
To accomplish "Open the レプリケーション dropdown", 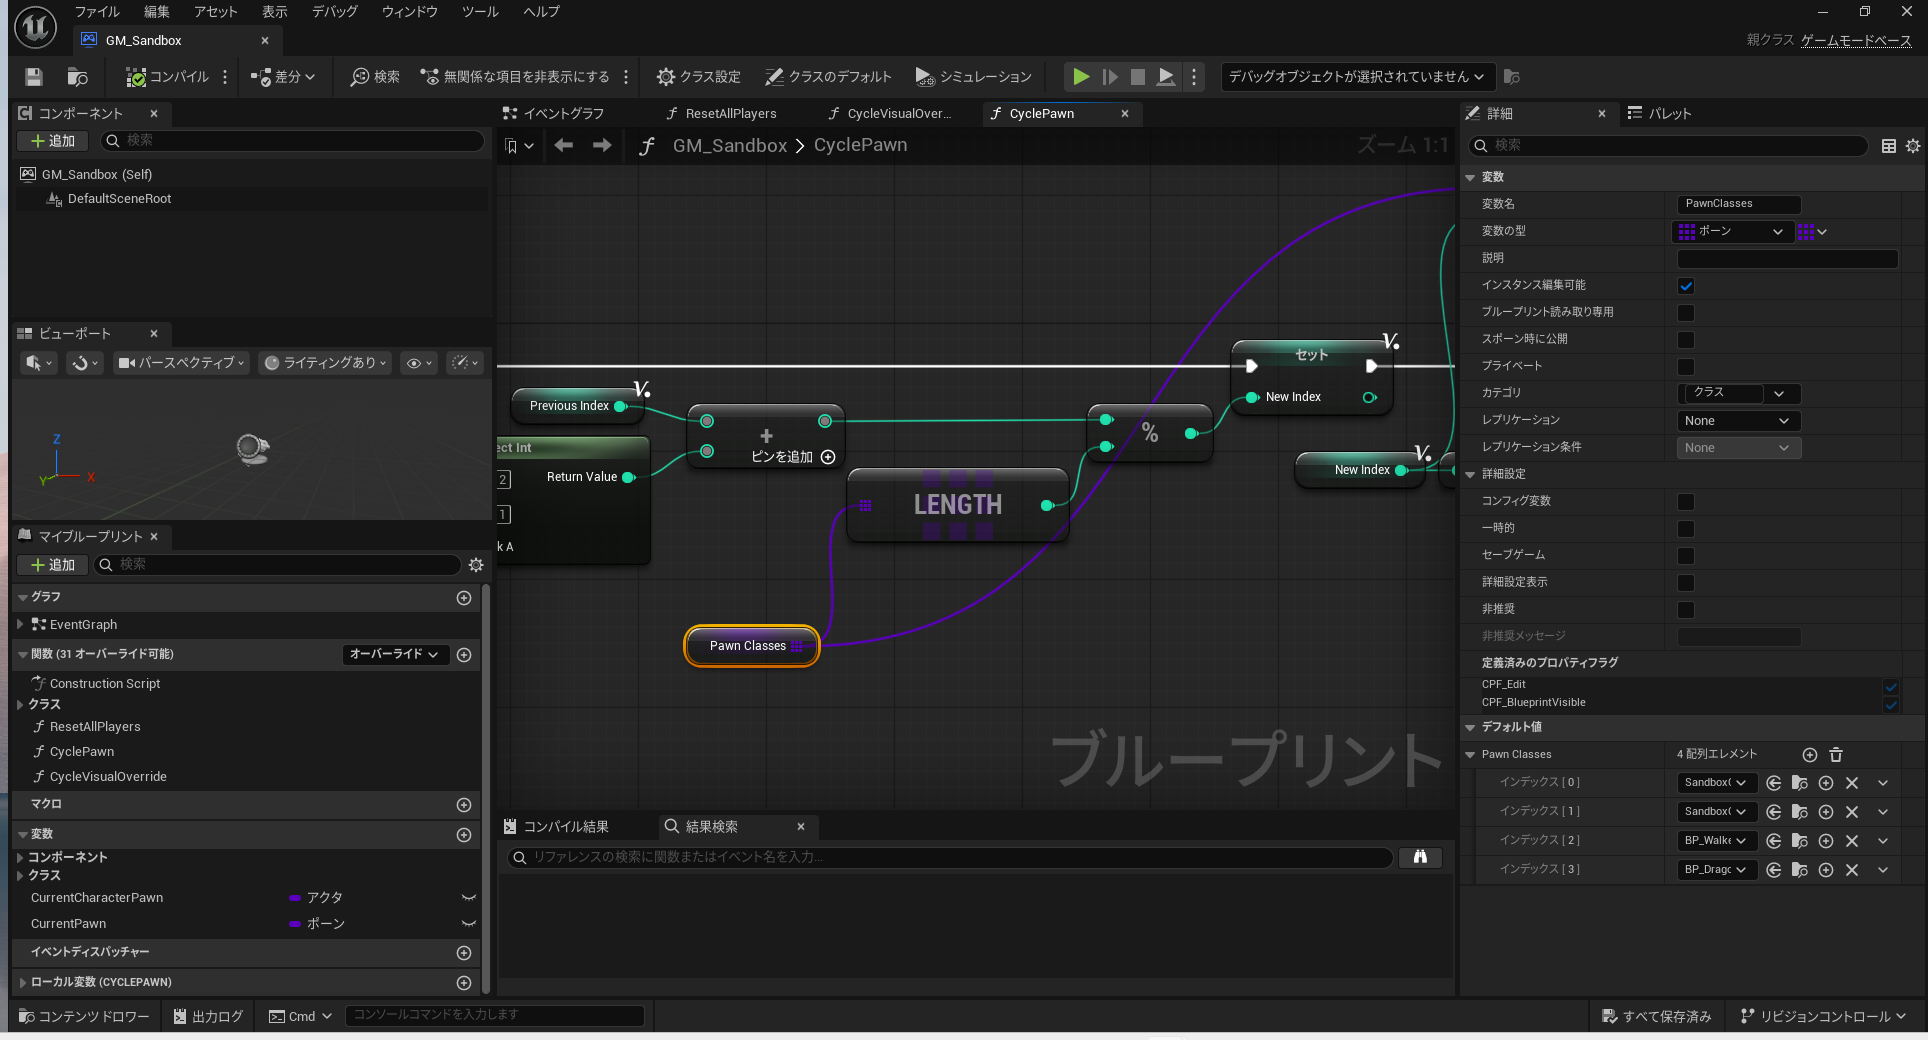I will click(1738, 421).
